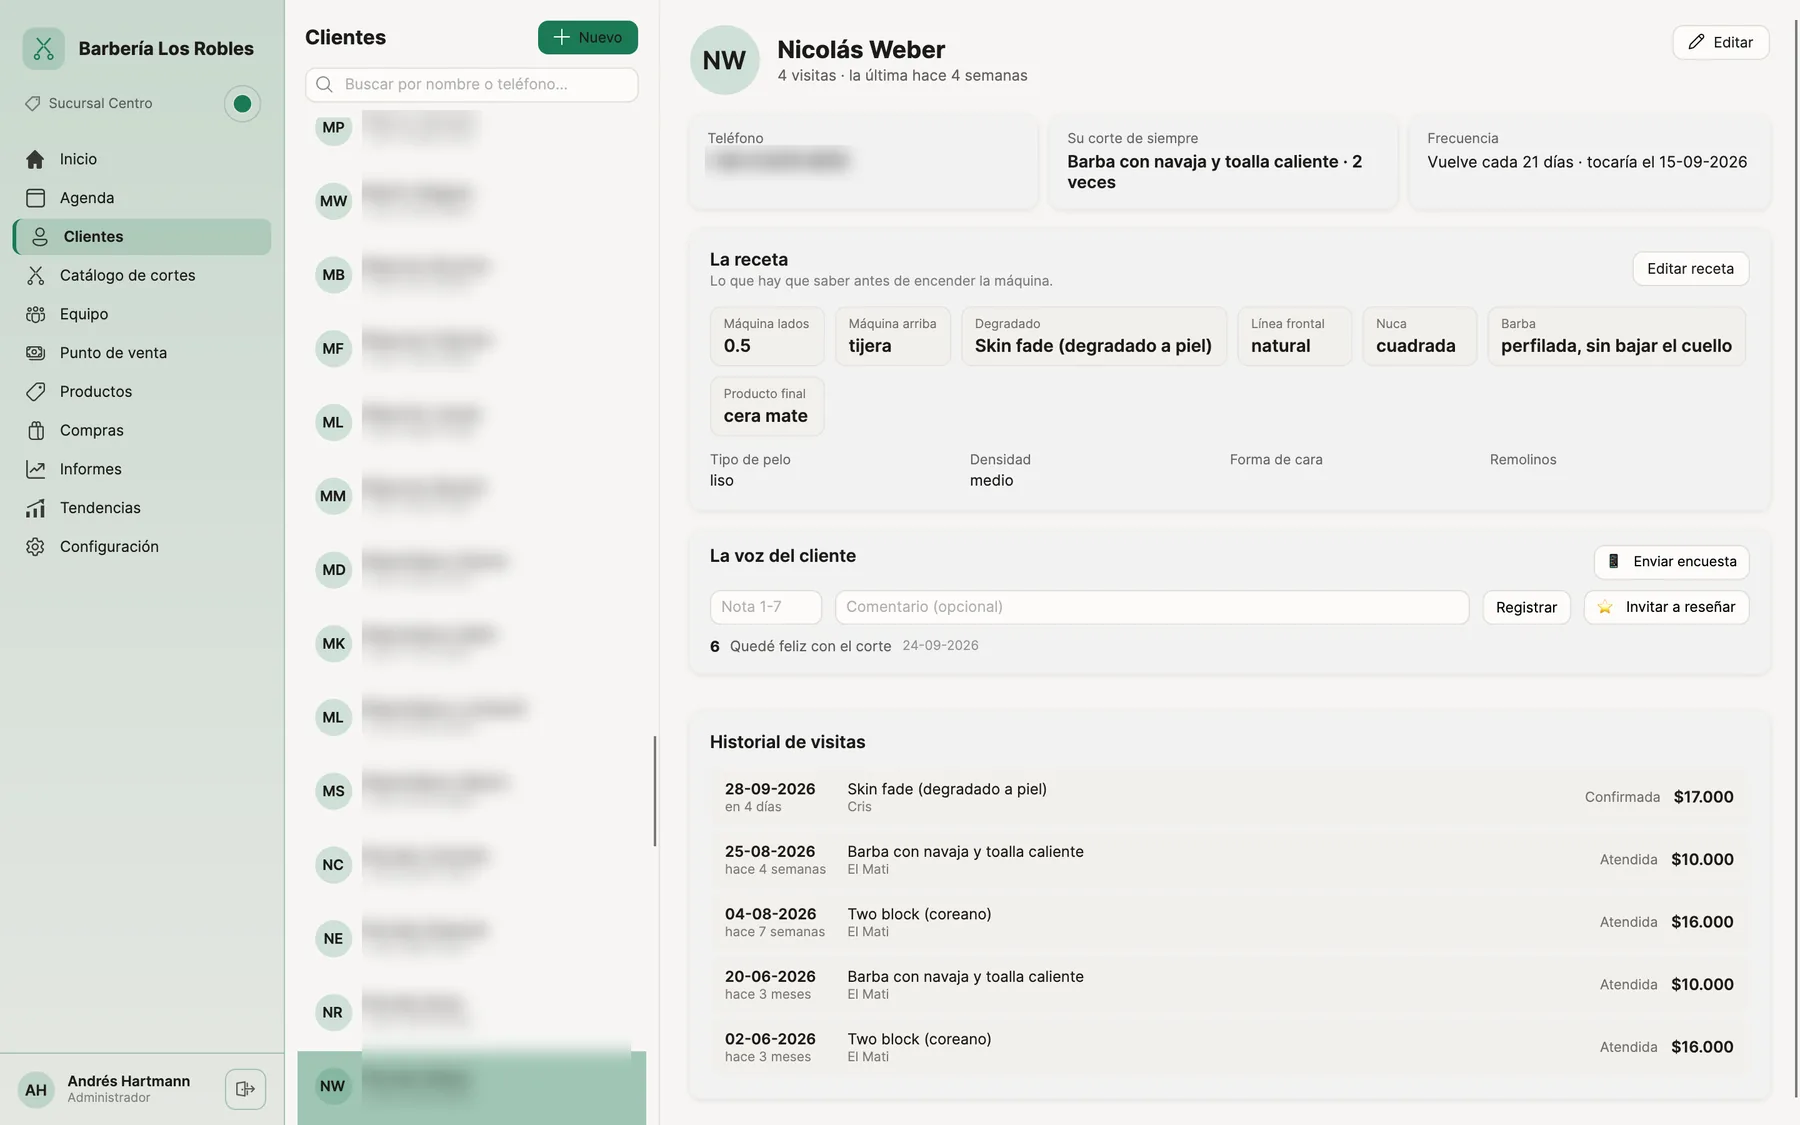Viewport: 1800px width, 1125px height.
Task: Click the Producto final cera mate chip
Action: click(767, 406)
